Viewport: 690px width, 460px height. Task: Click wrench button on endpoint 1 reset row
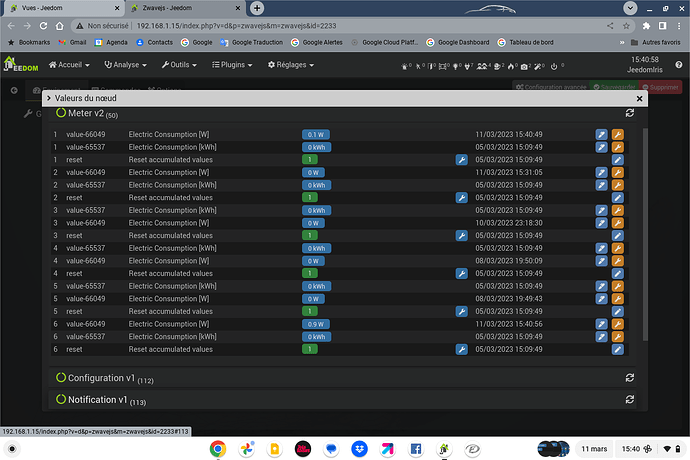[462, 160]
